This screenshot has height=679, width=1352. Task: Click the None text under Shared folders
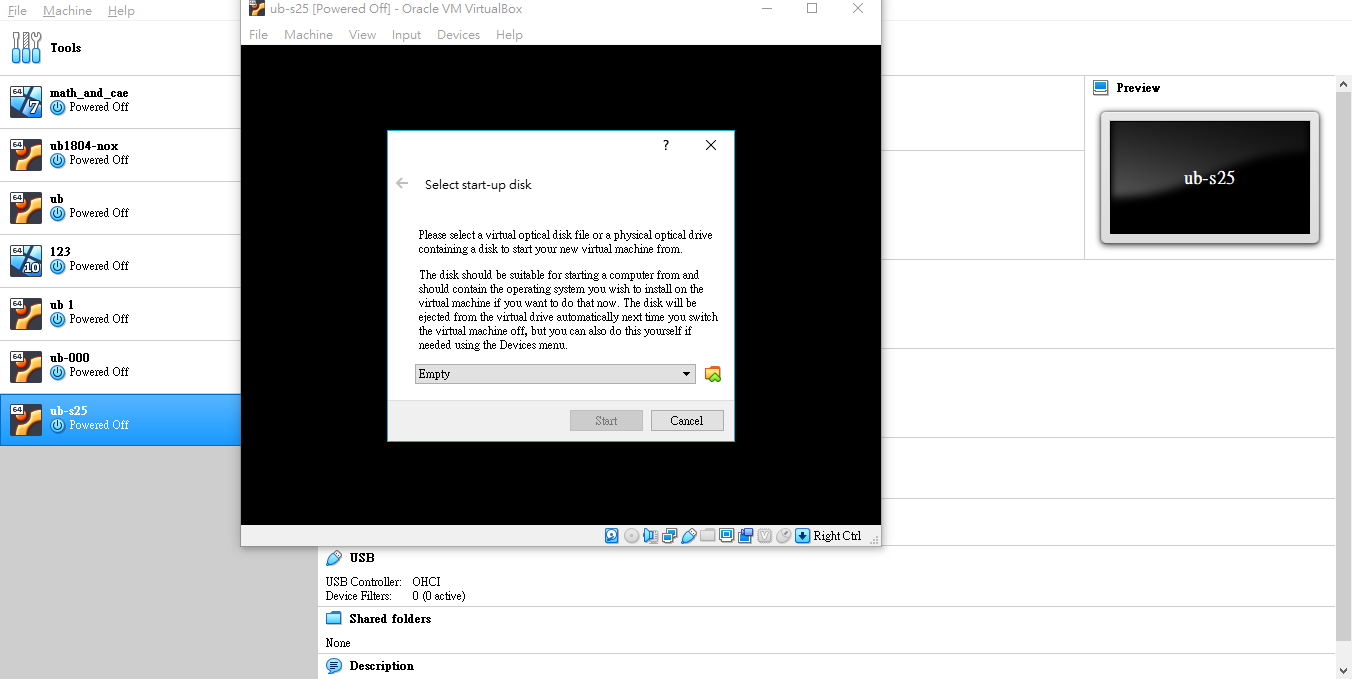coord(338,643)
